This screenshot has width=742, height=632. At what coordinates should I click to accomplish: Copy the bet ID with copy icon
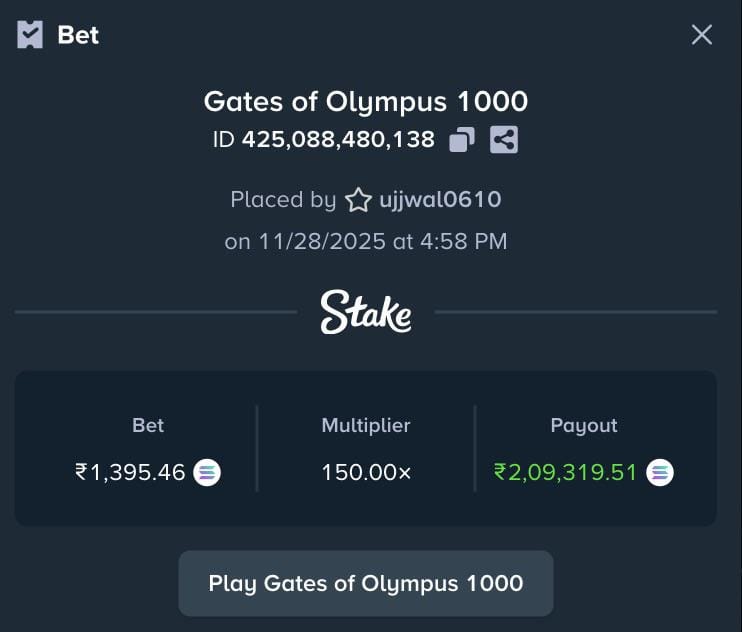pyautogui.click(x=461, y=140)
